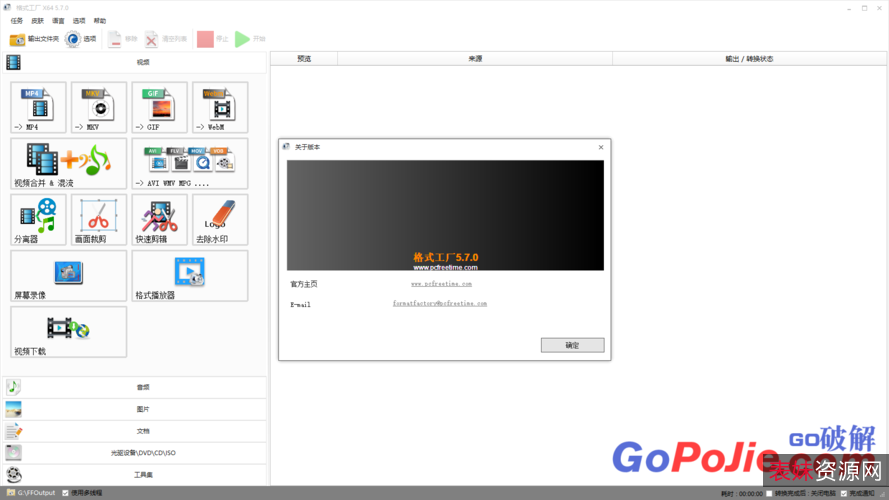Click the red 停止 stop icon
Viewport: 889px width, 500px height.
[205, 39]
